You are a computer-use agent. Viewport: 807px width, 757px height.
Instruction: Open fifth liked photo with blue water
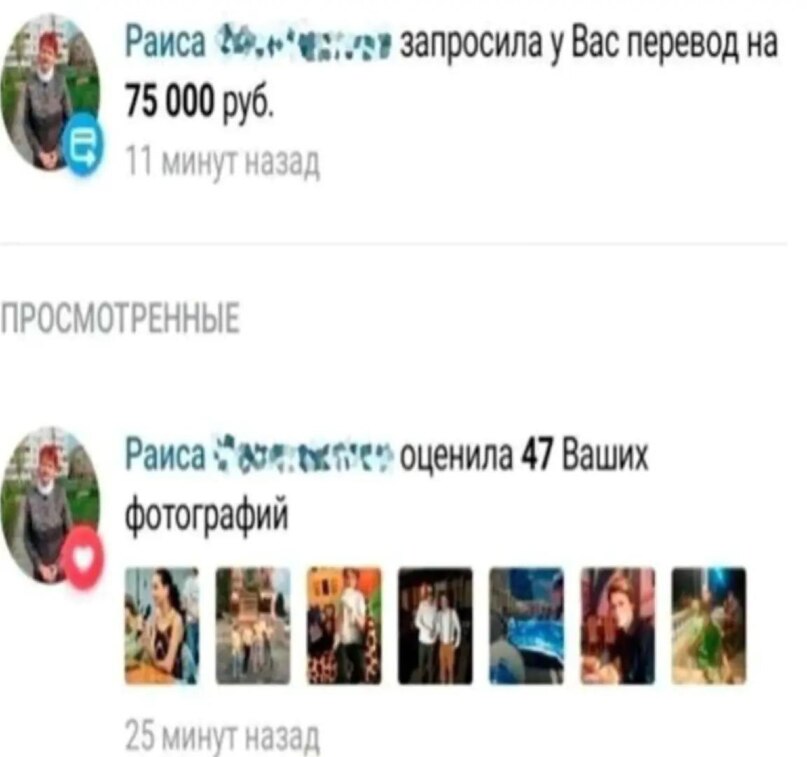point(526,626)
